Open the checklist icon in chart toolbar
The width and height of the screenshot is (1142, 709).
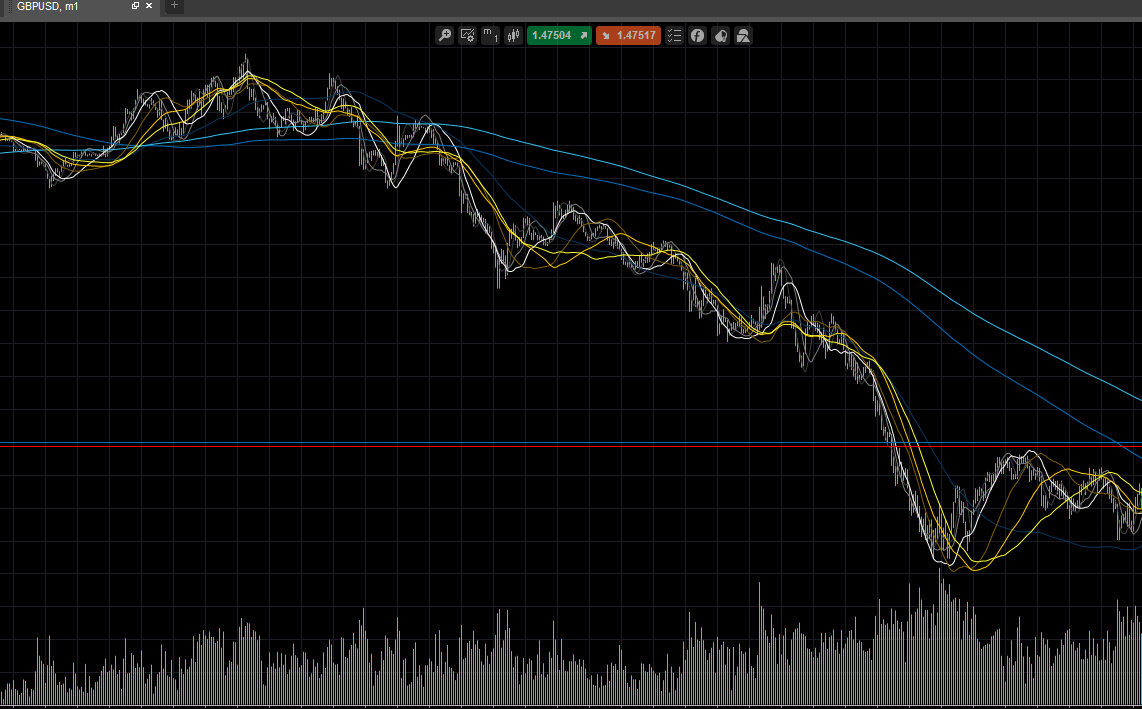coord(674,36)
